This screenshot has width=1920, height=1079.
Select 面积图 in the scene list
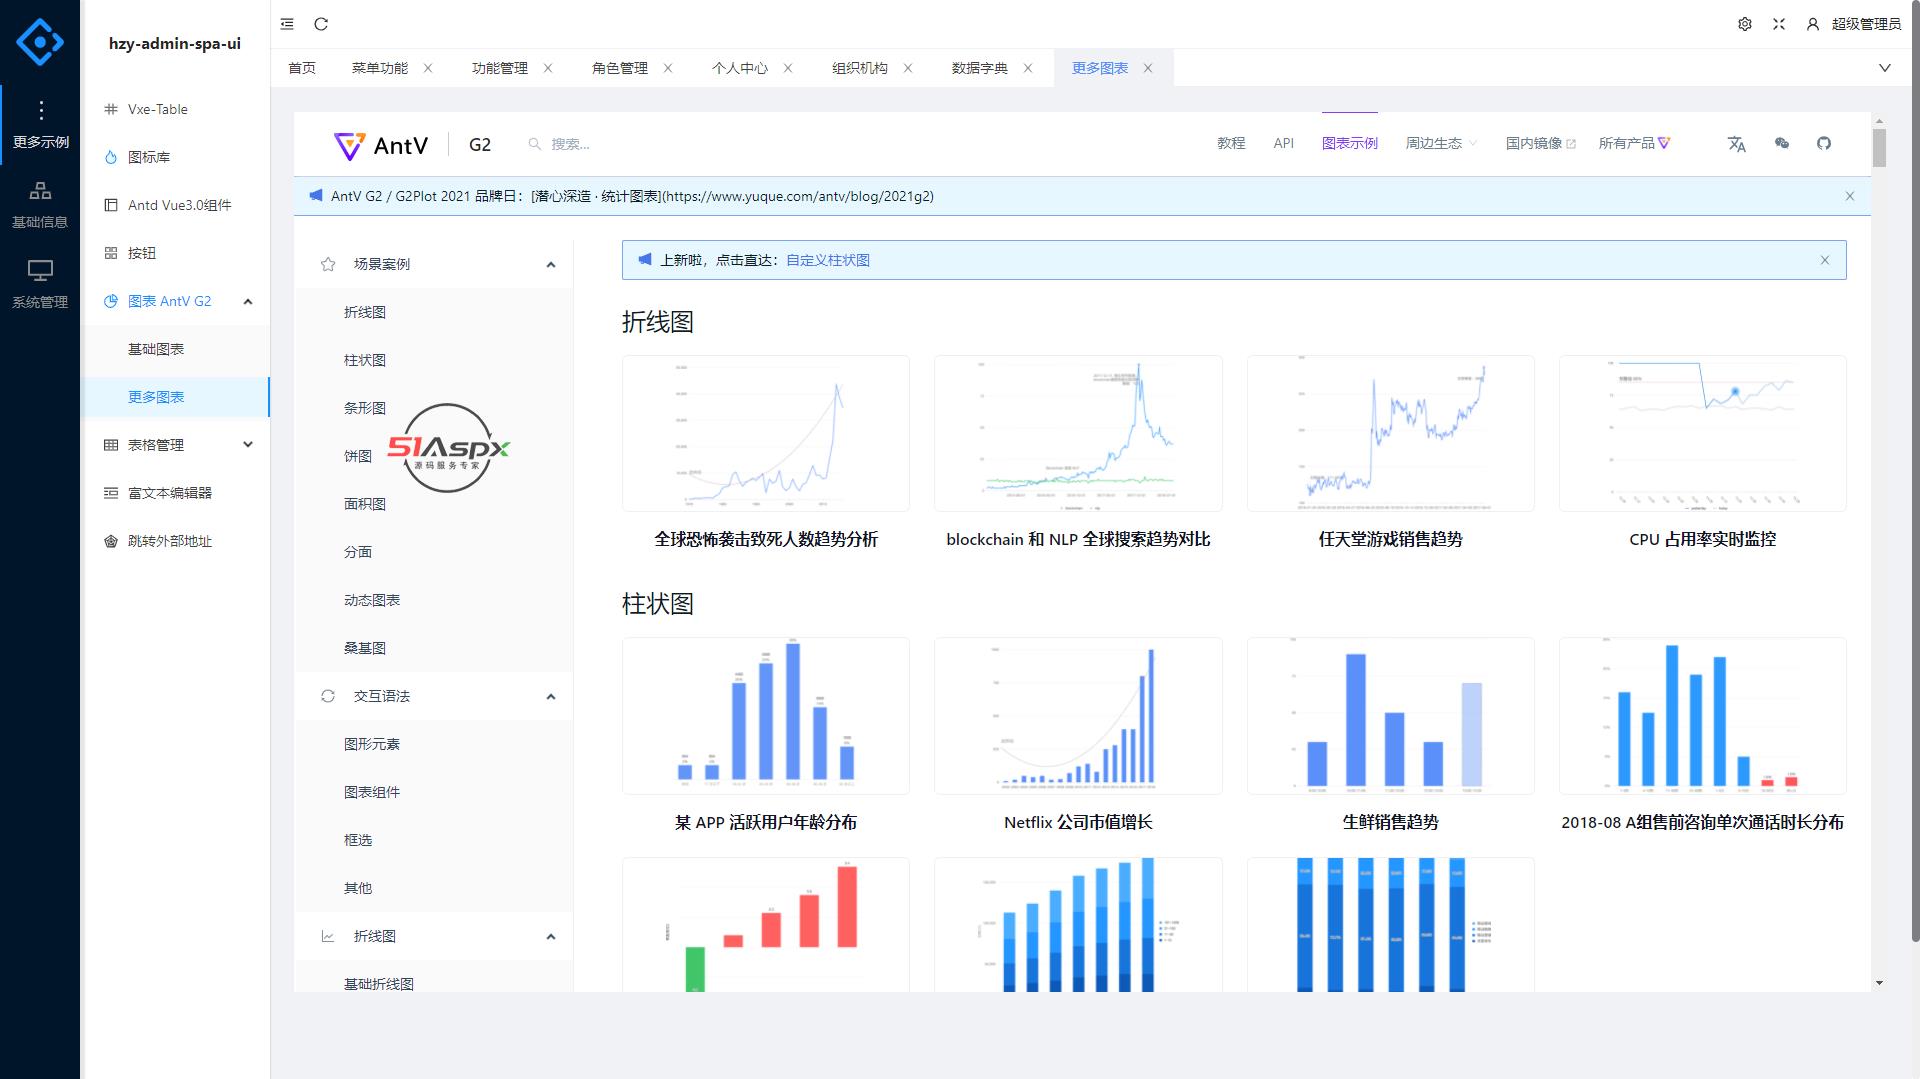pos(365,504)
